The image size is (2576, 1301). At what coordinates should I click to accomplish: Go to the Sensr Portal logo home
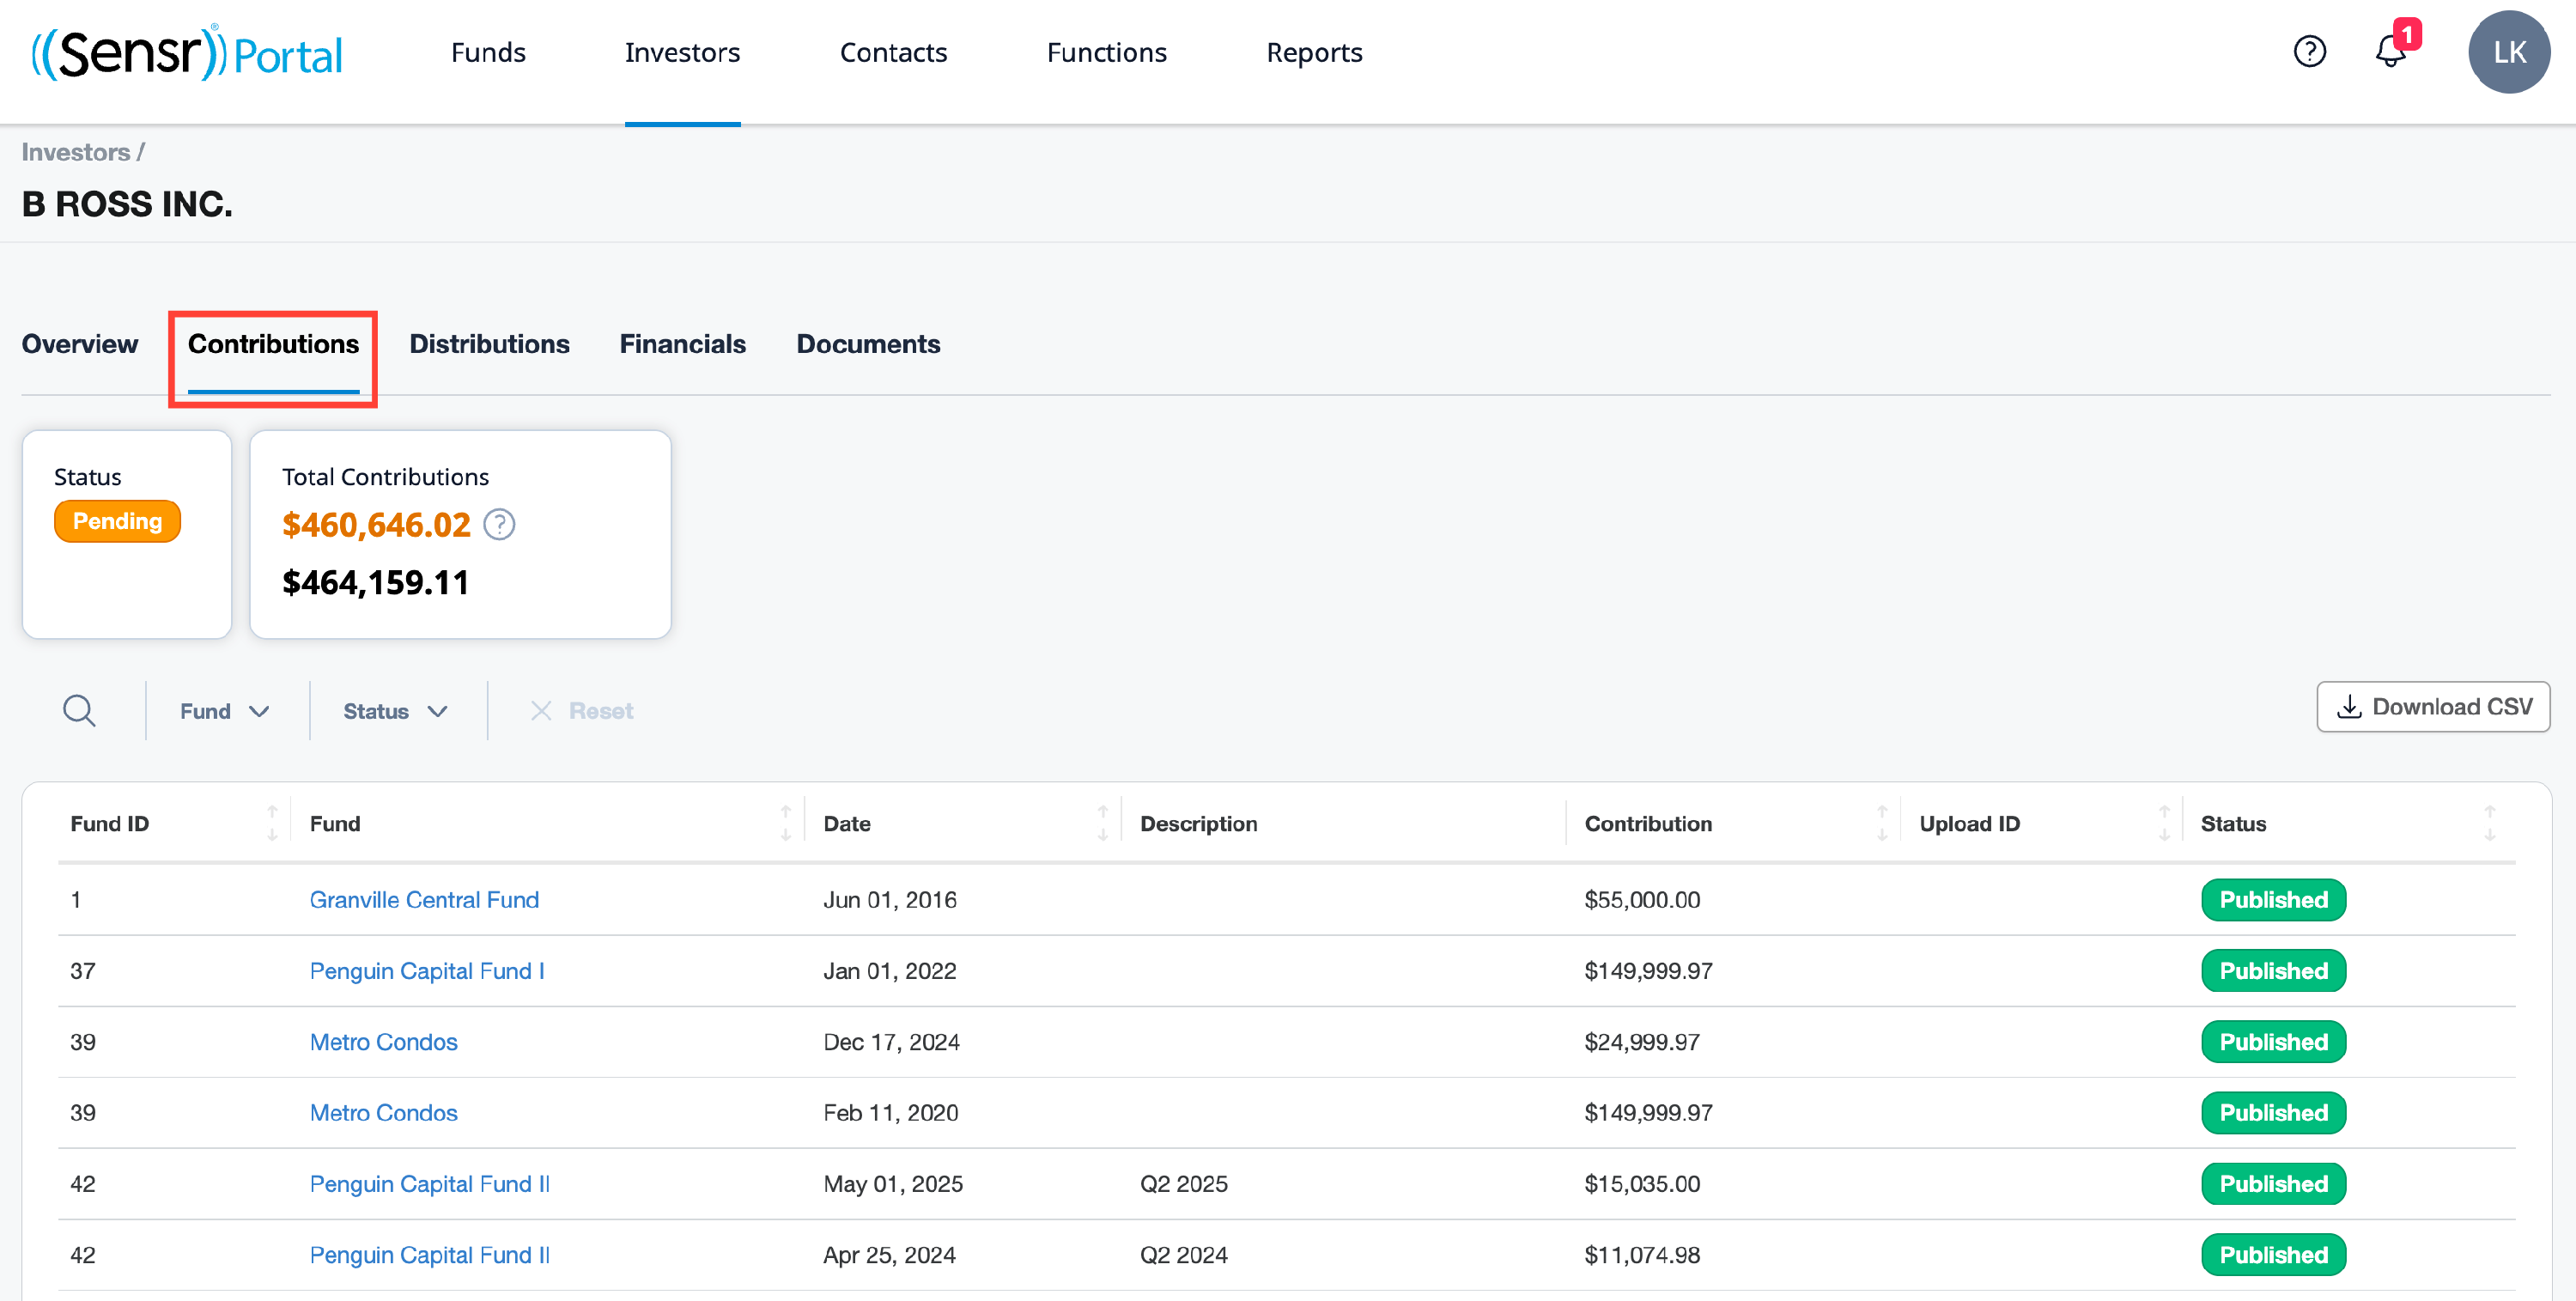(x=187, y=53)
